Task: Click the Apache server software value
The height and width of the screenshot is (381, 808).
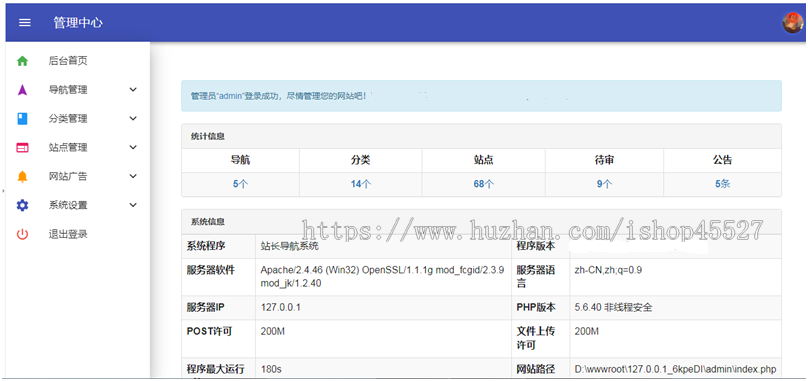Action: pyautogui.click(x=382, y=276)
